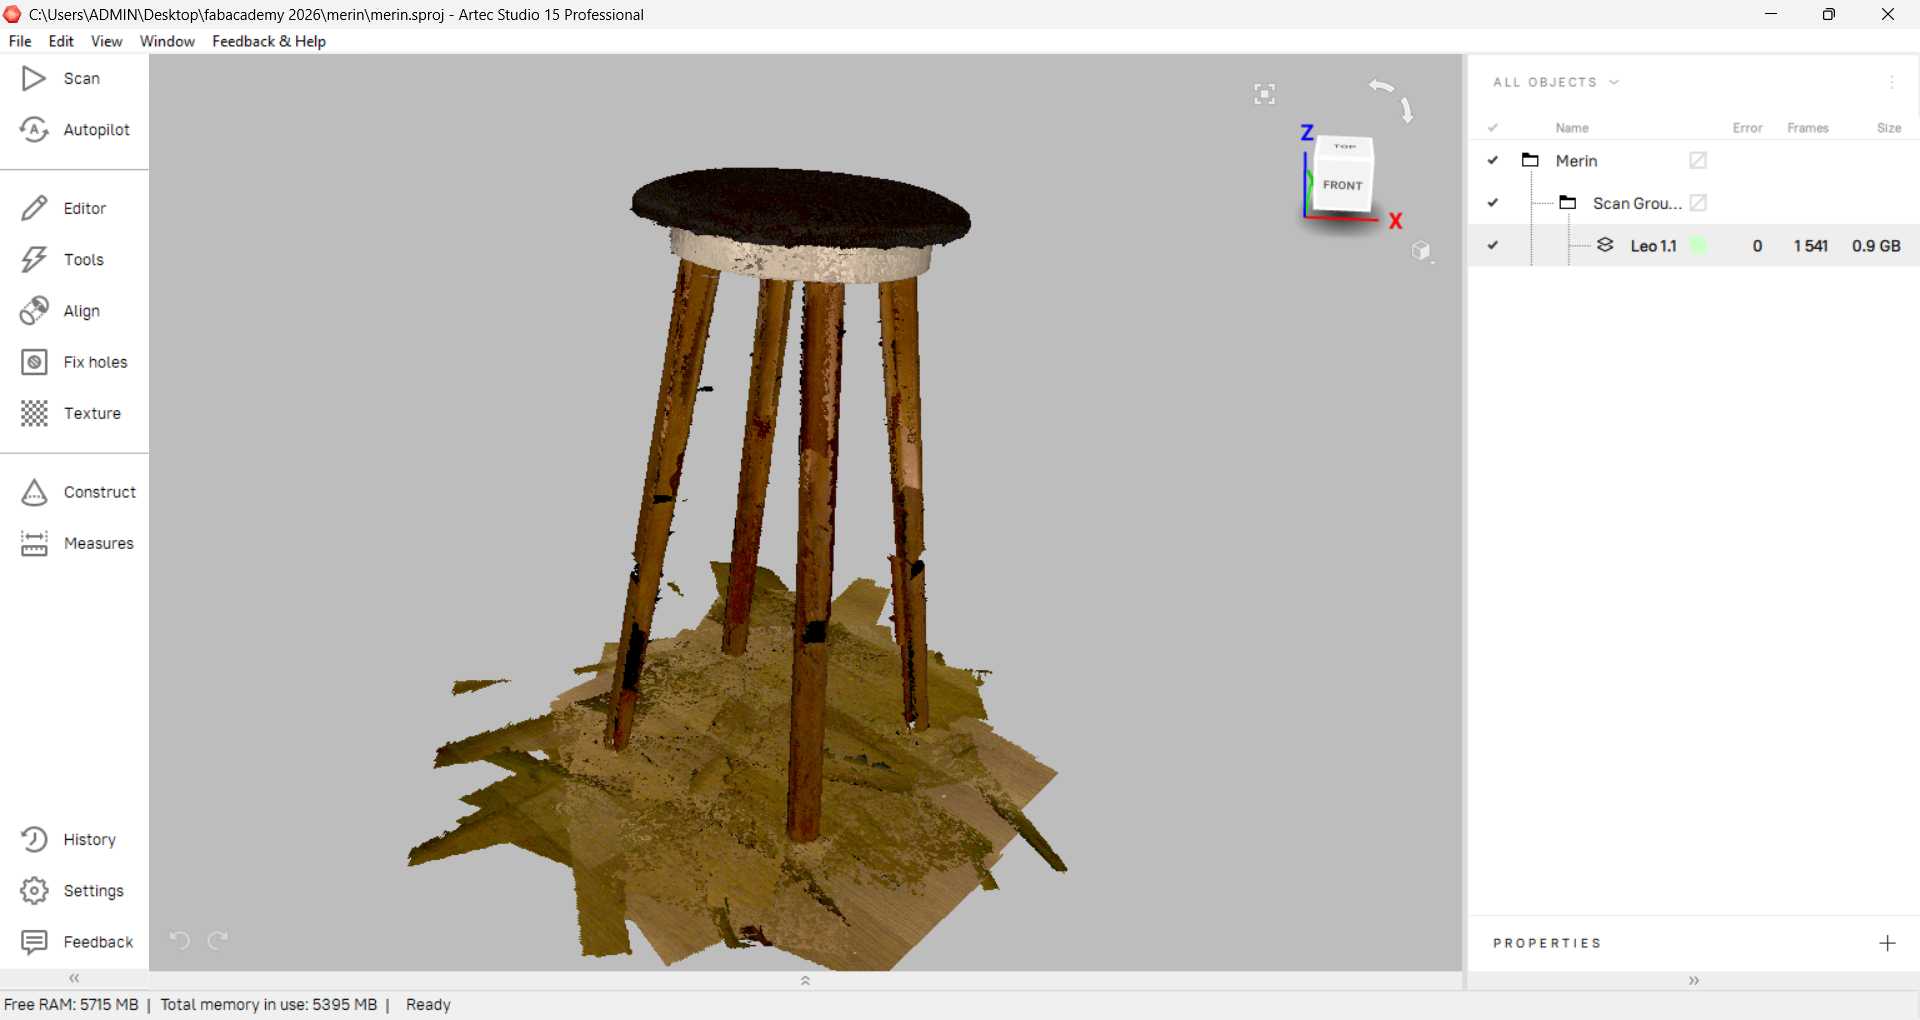Image resolution: width=1920 pixels, height=1020 pixels.
Task: Sort by the Error column header
Action: tap(1747, 128)
